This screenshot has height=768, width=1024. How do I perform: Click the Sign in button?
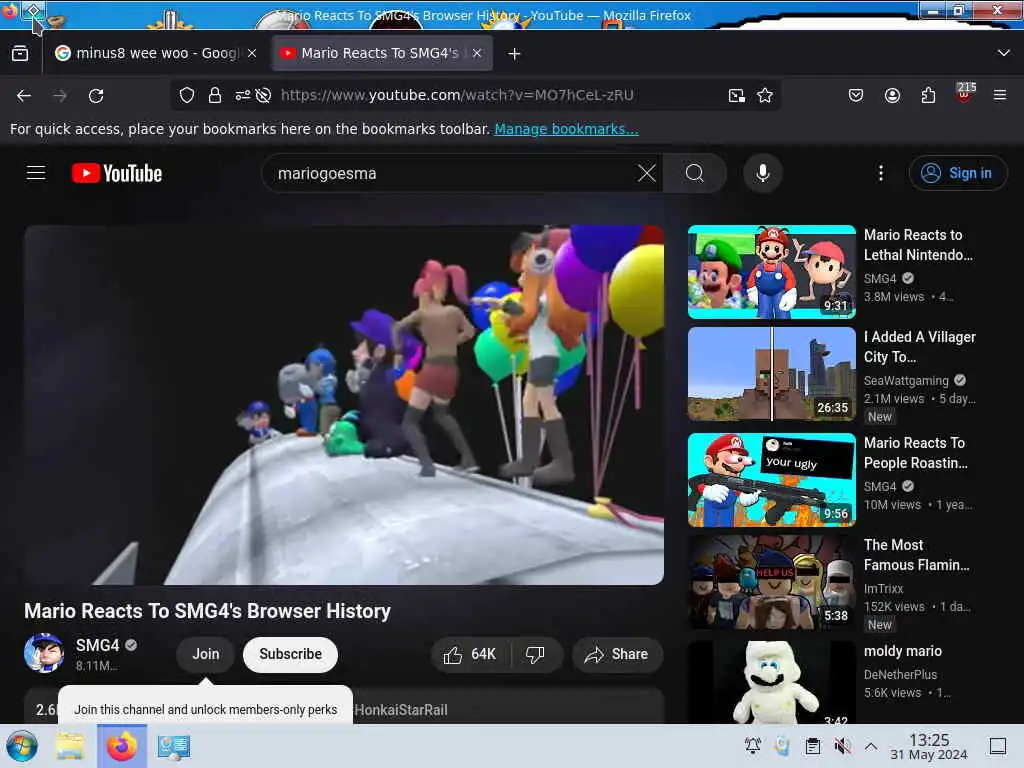point(958,173)
